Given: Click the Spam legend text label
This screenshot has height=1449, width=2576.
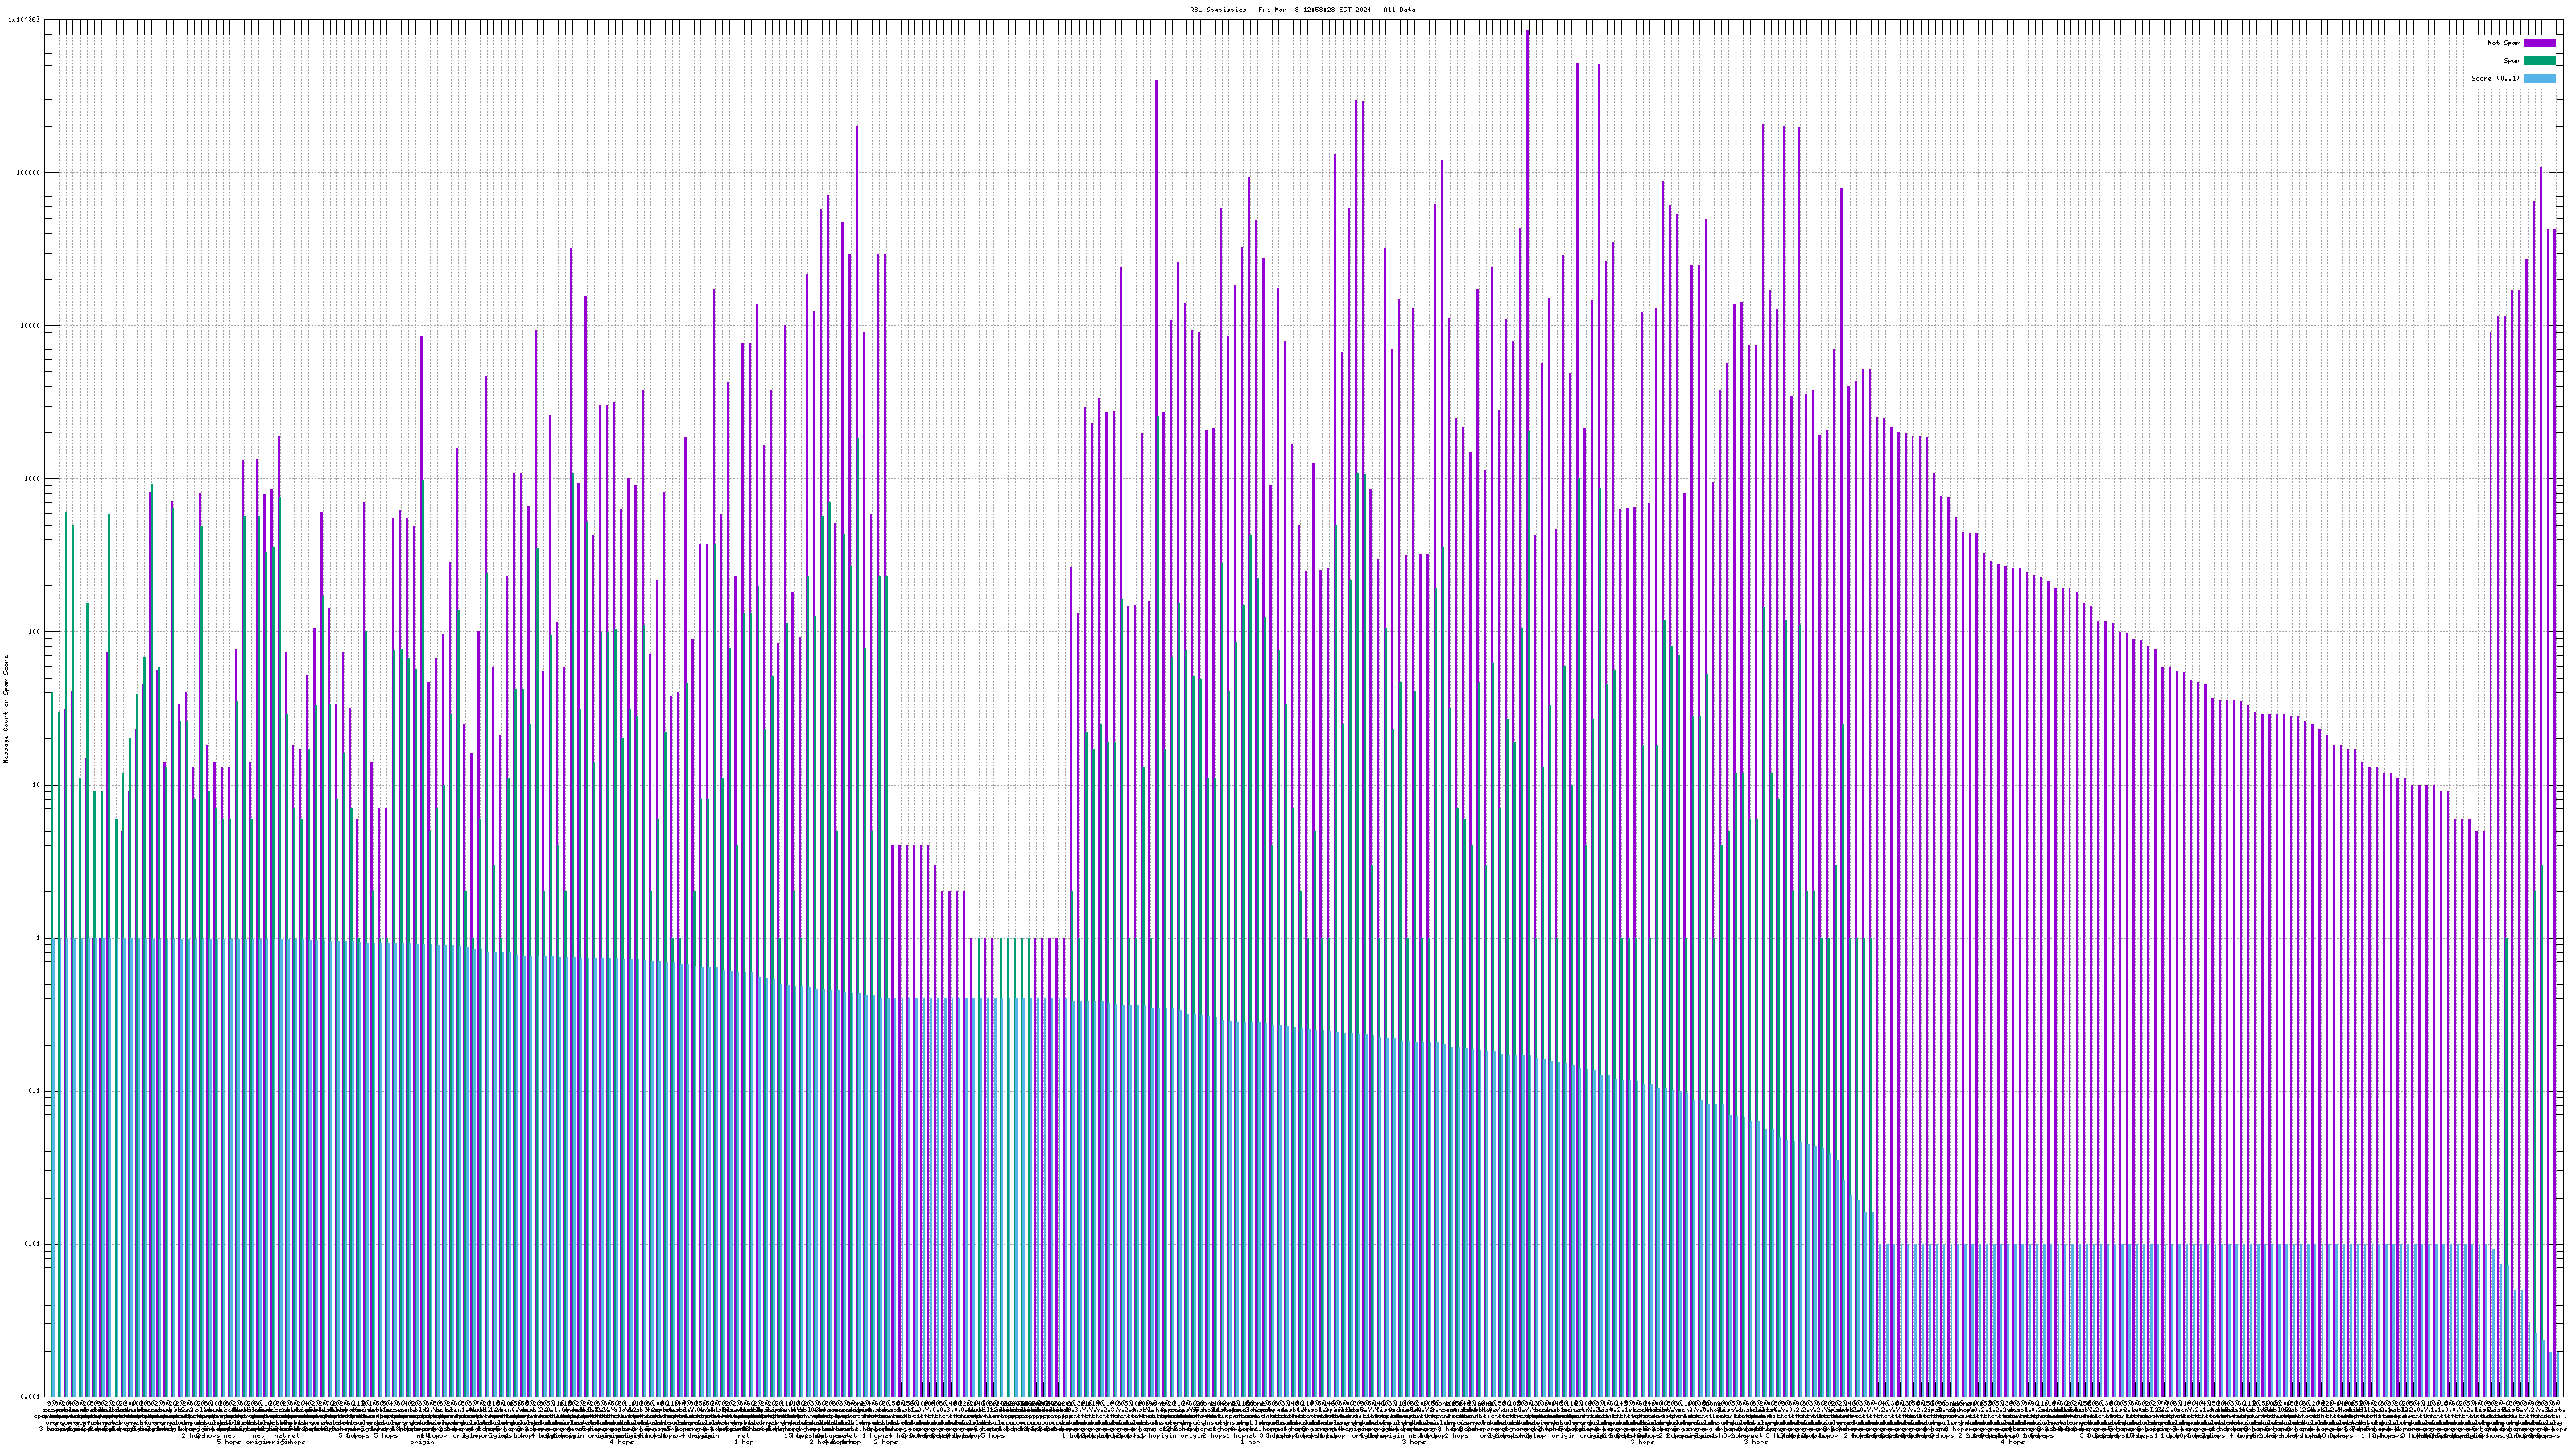Looking at the screenshot, I should click(x=2512, y=61).
